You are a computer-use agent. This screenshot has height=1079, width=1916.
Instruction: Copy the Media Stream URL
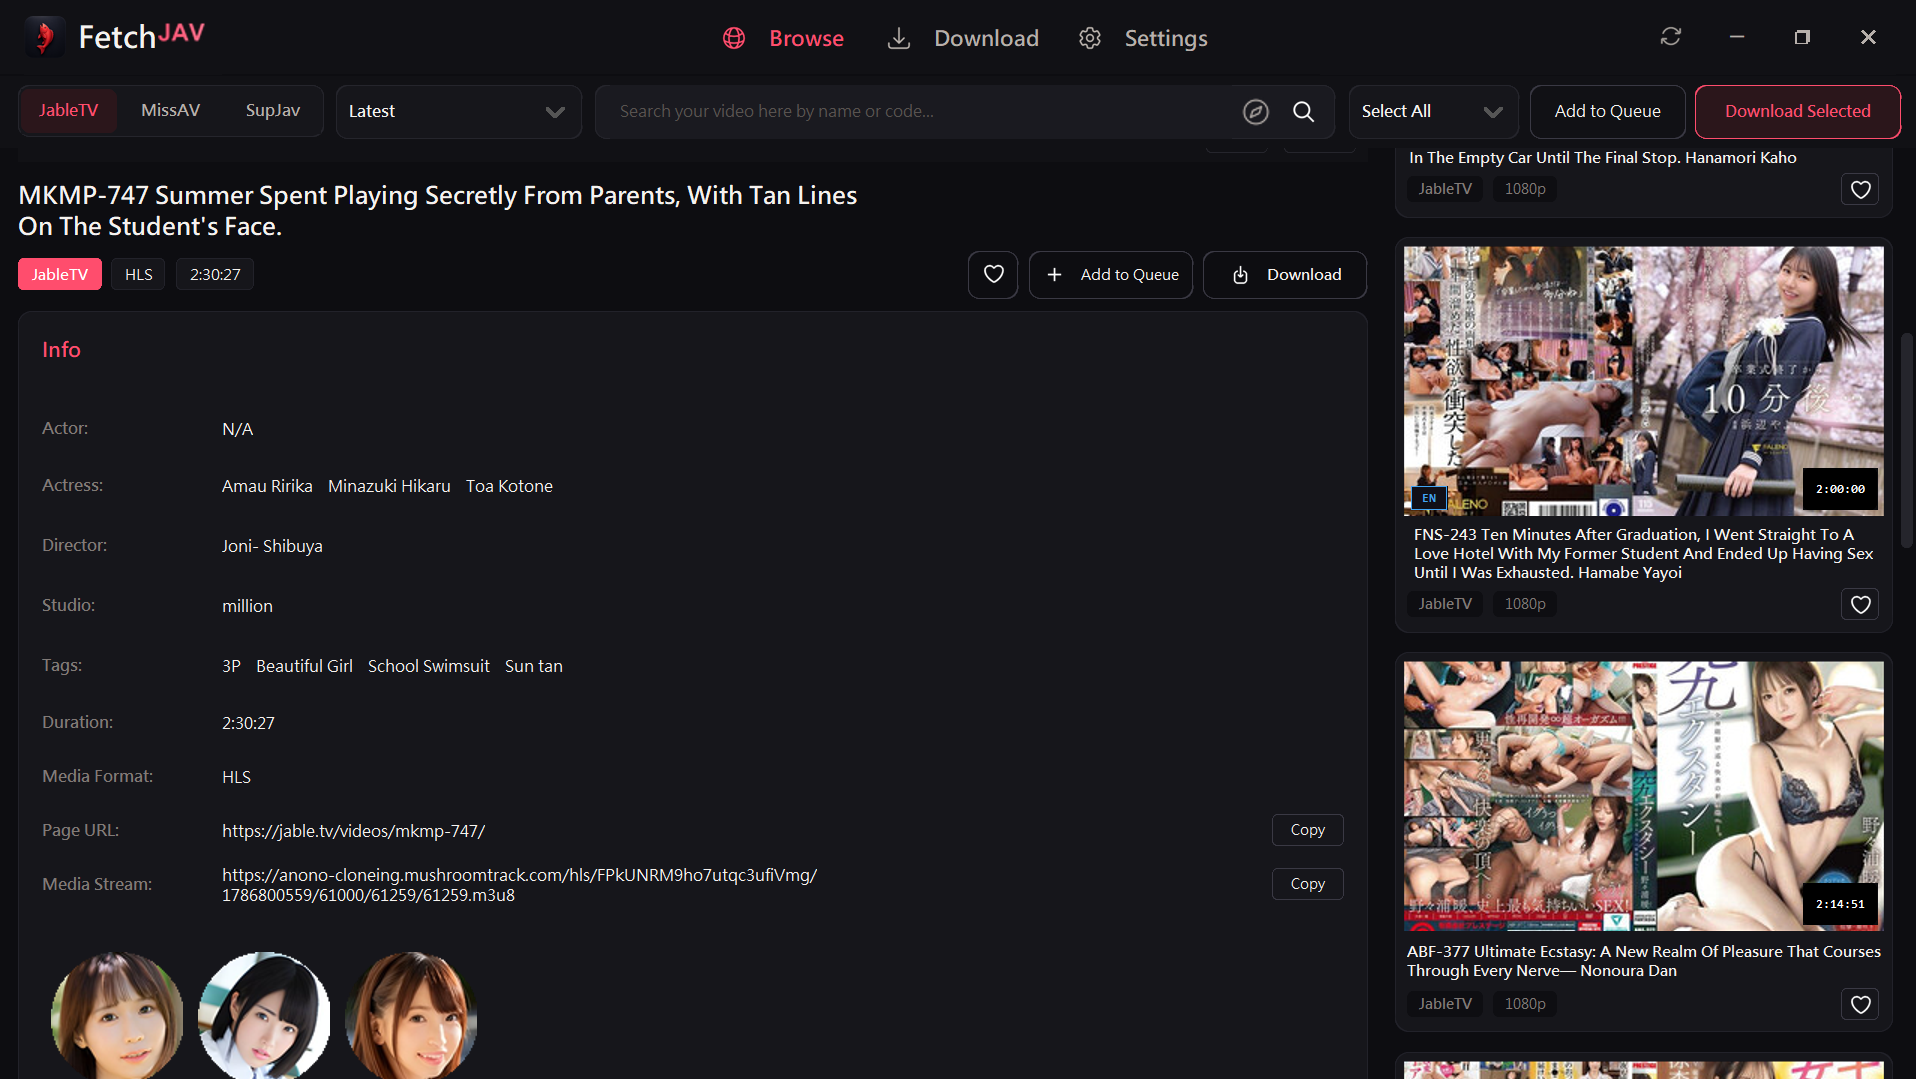pyautogui.click(x=1307, y=884)
